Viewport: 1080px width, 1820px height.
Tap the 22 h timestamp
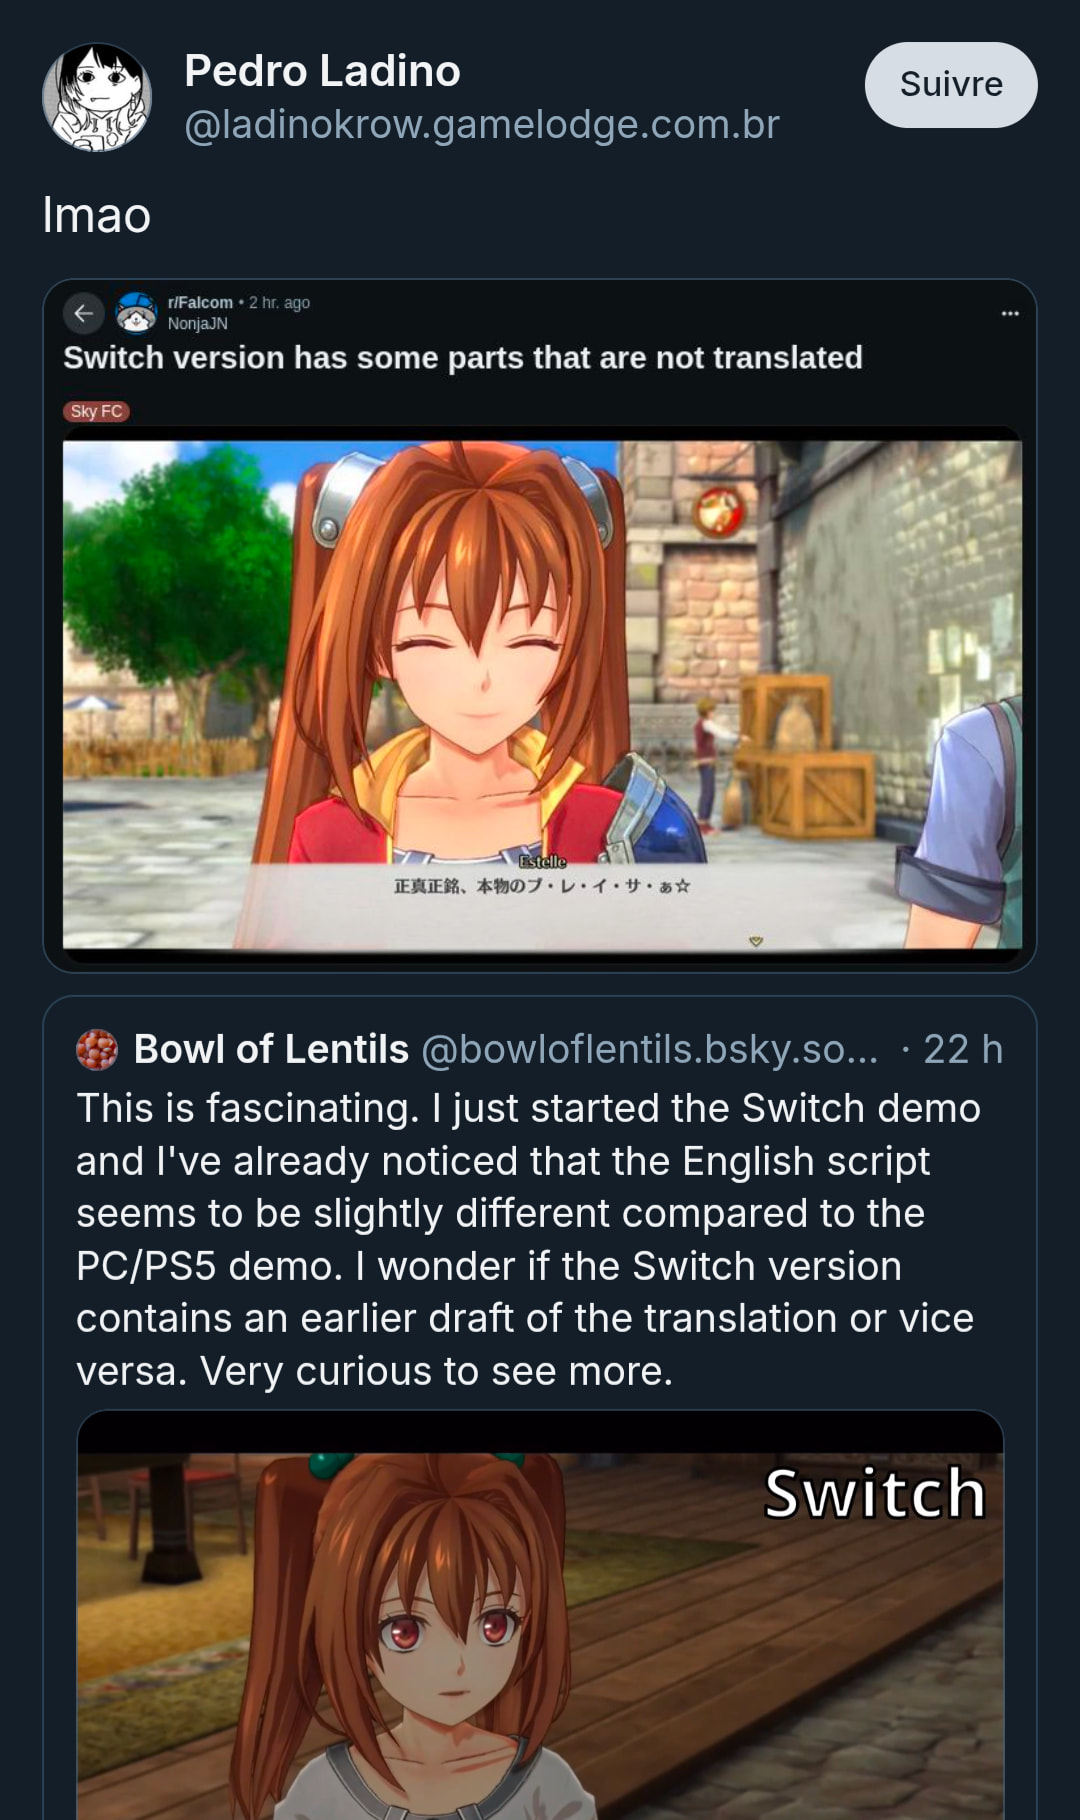click(x=962, y=1049)
